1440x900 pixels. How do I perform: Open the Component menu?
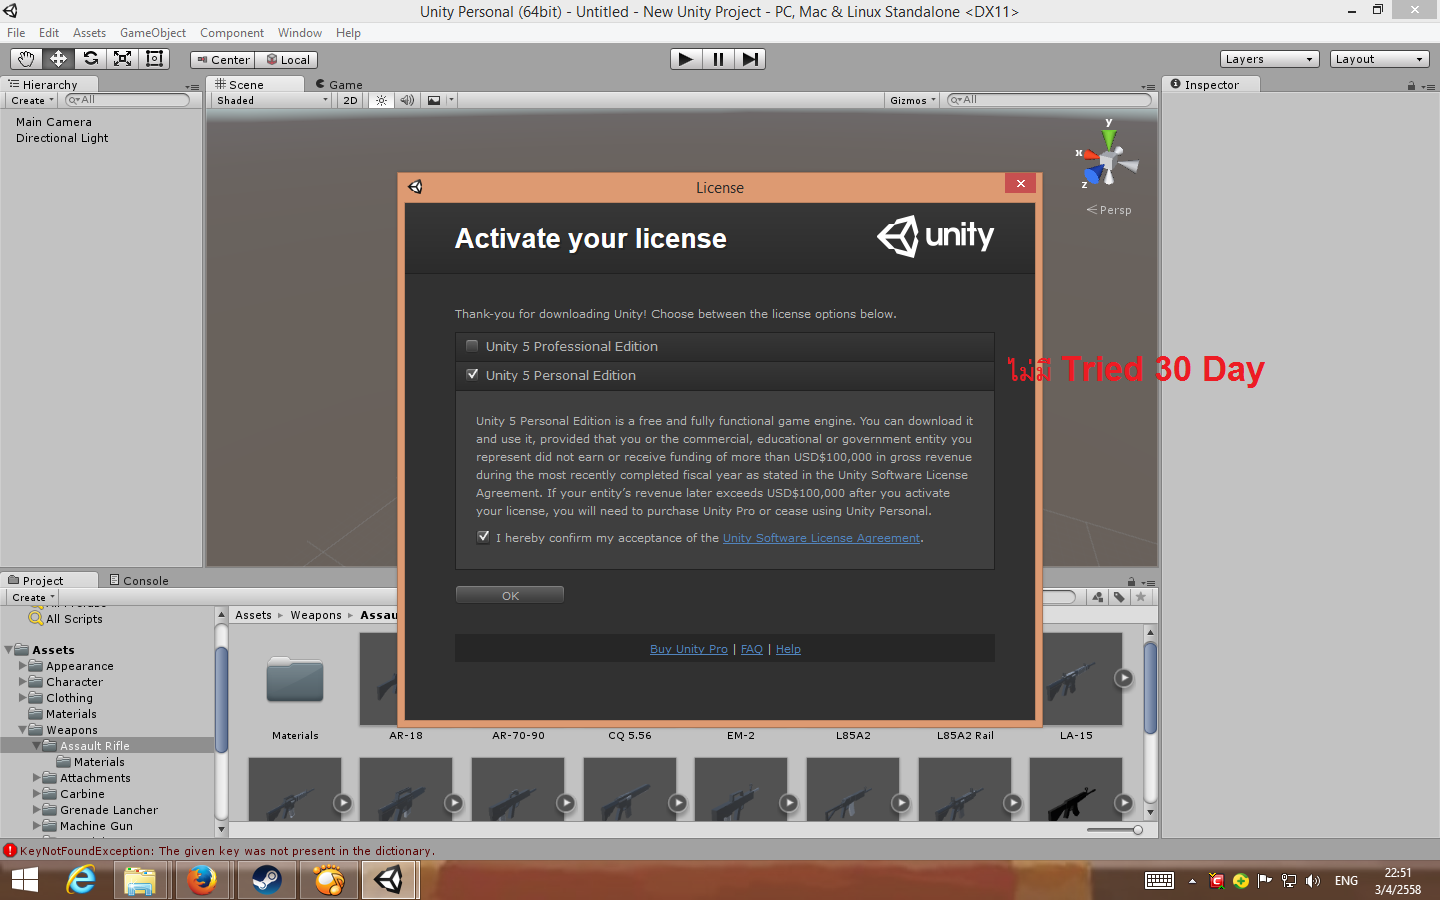(x=232, y=33)
